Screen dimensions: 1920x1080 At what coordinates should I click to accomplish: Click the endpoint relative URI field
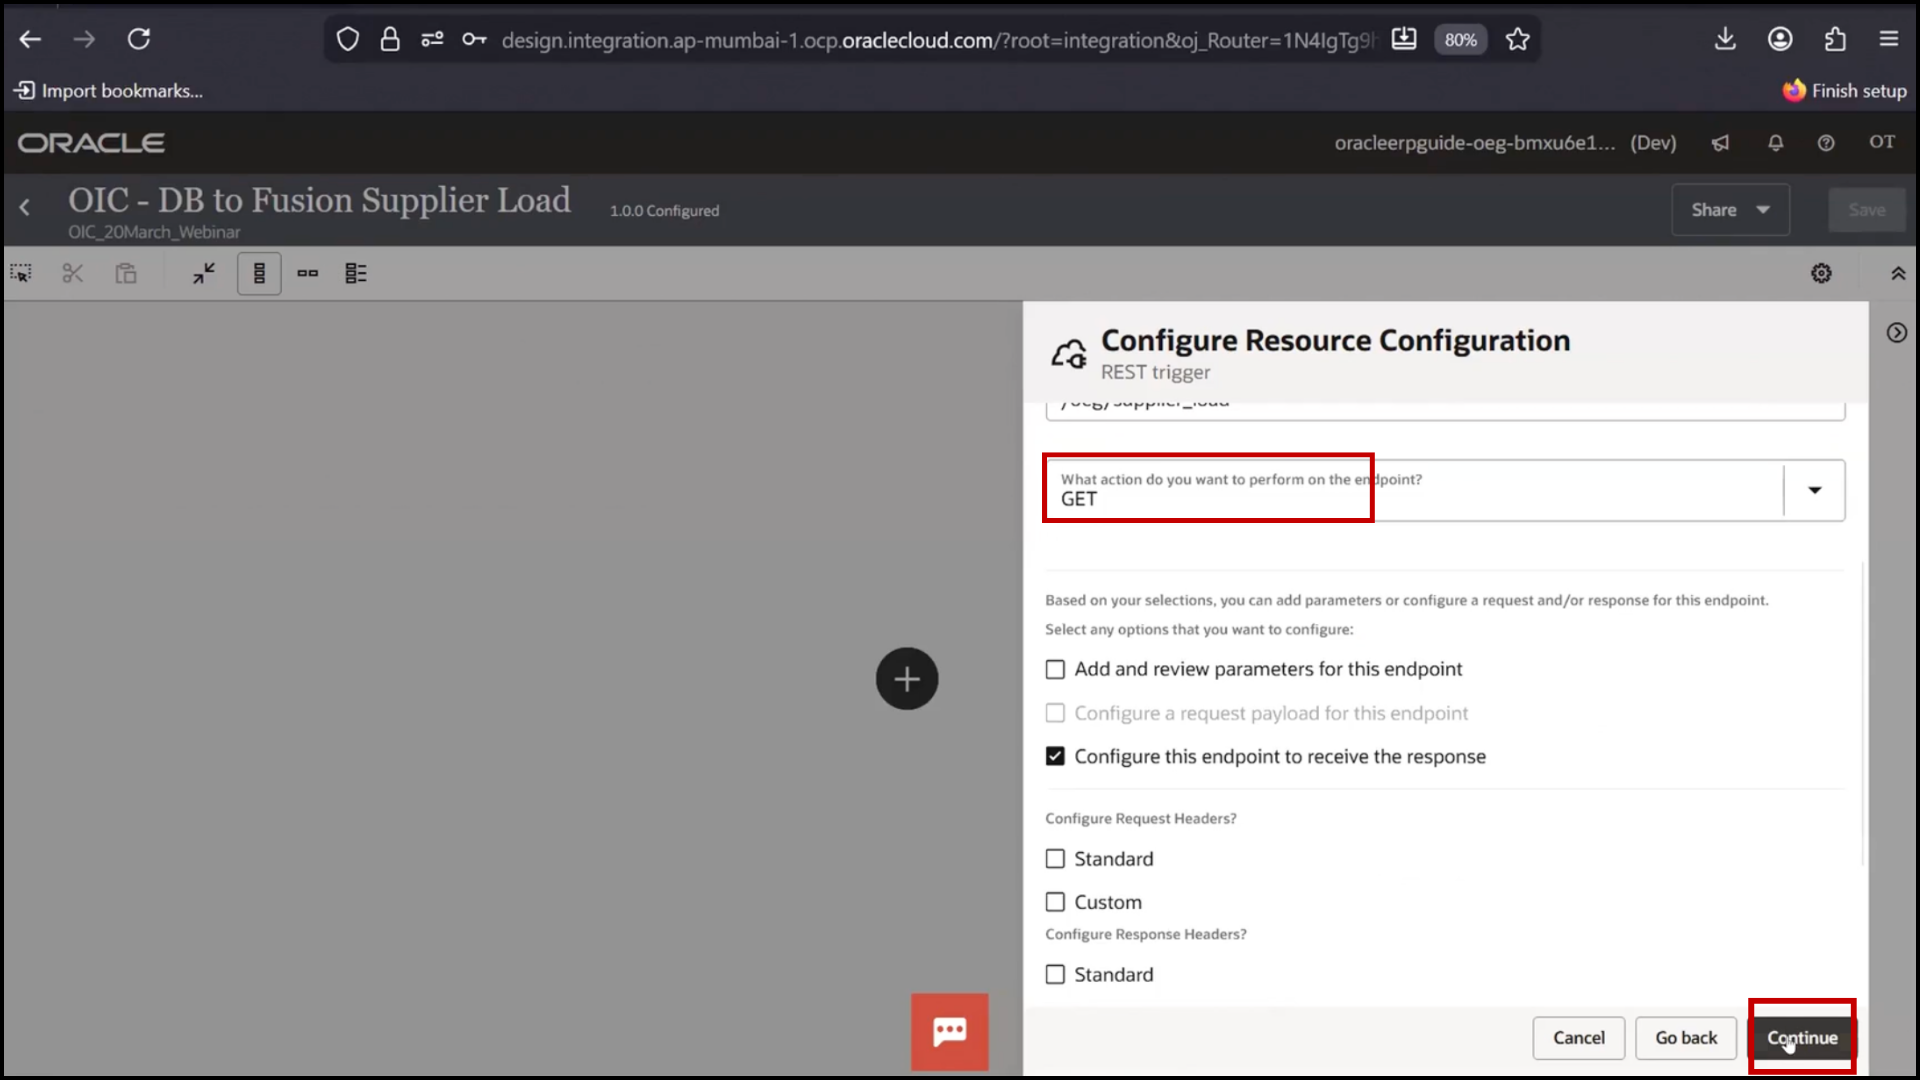tap(1445, 408)
